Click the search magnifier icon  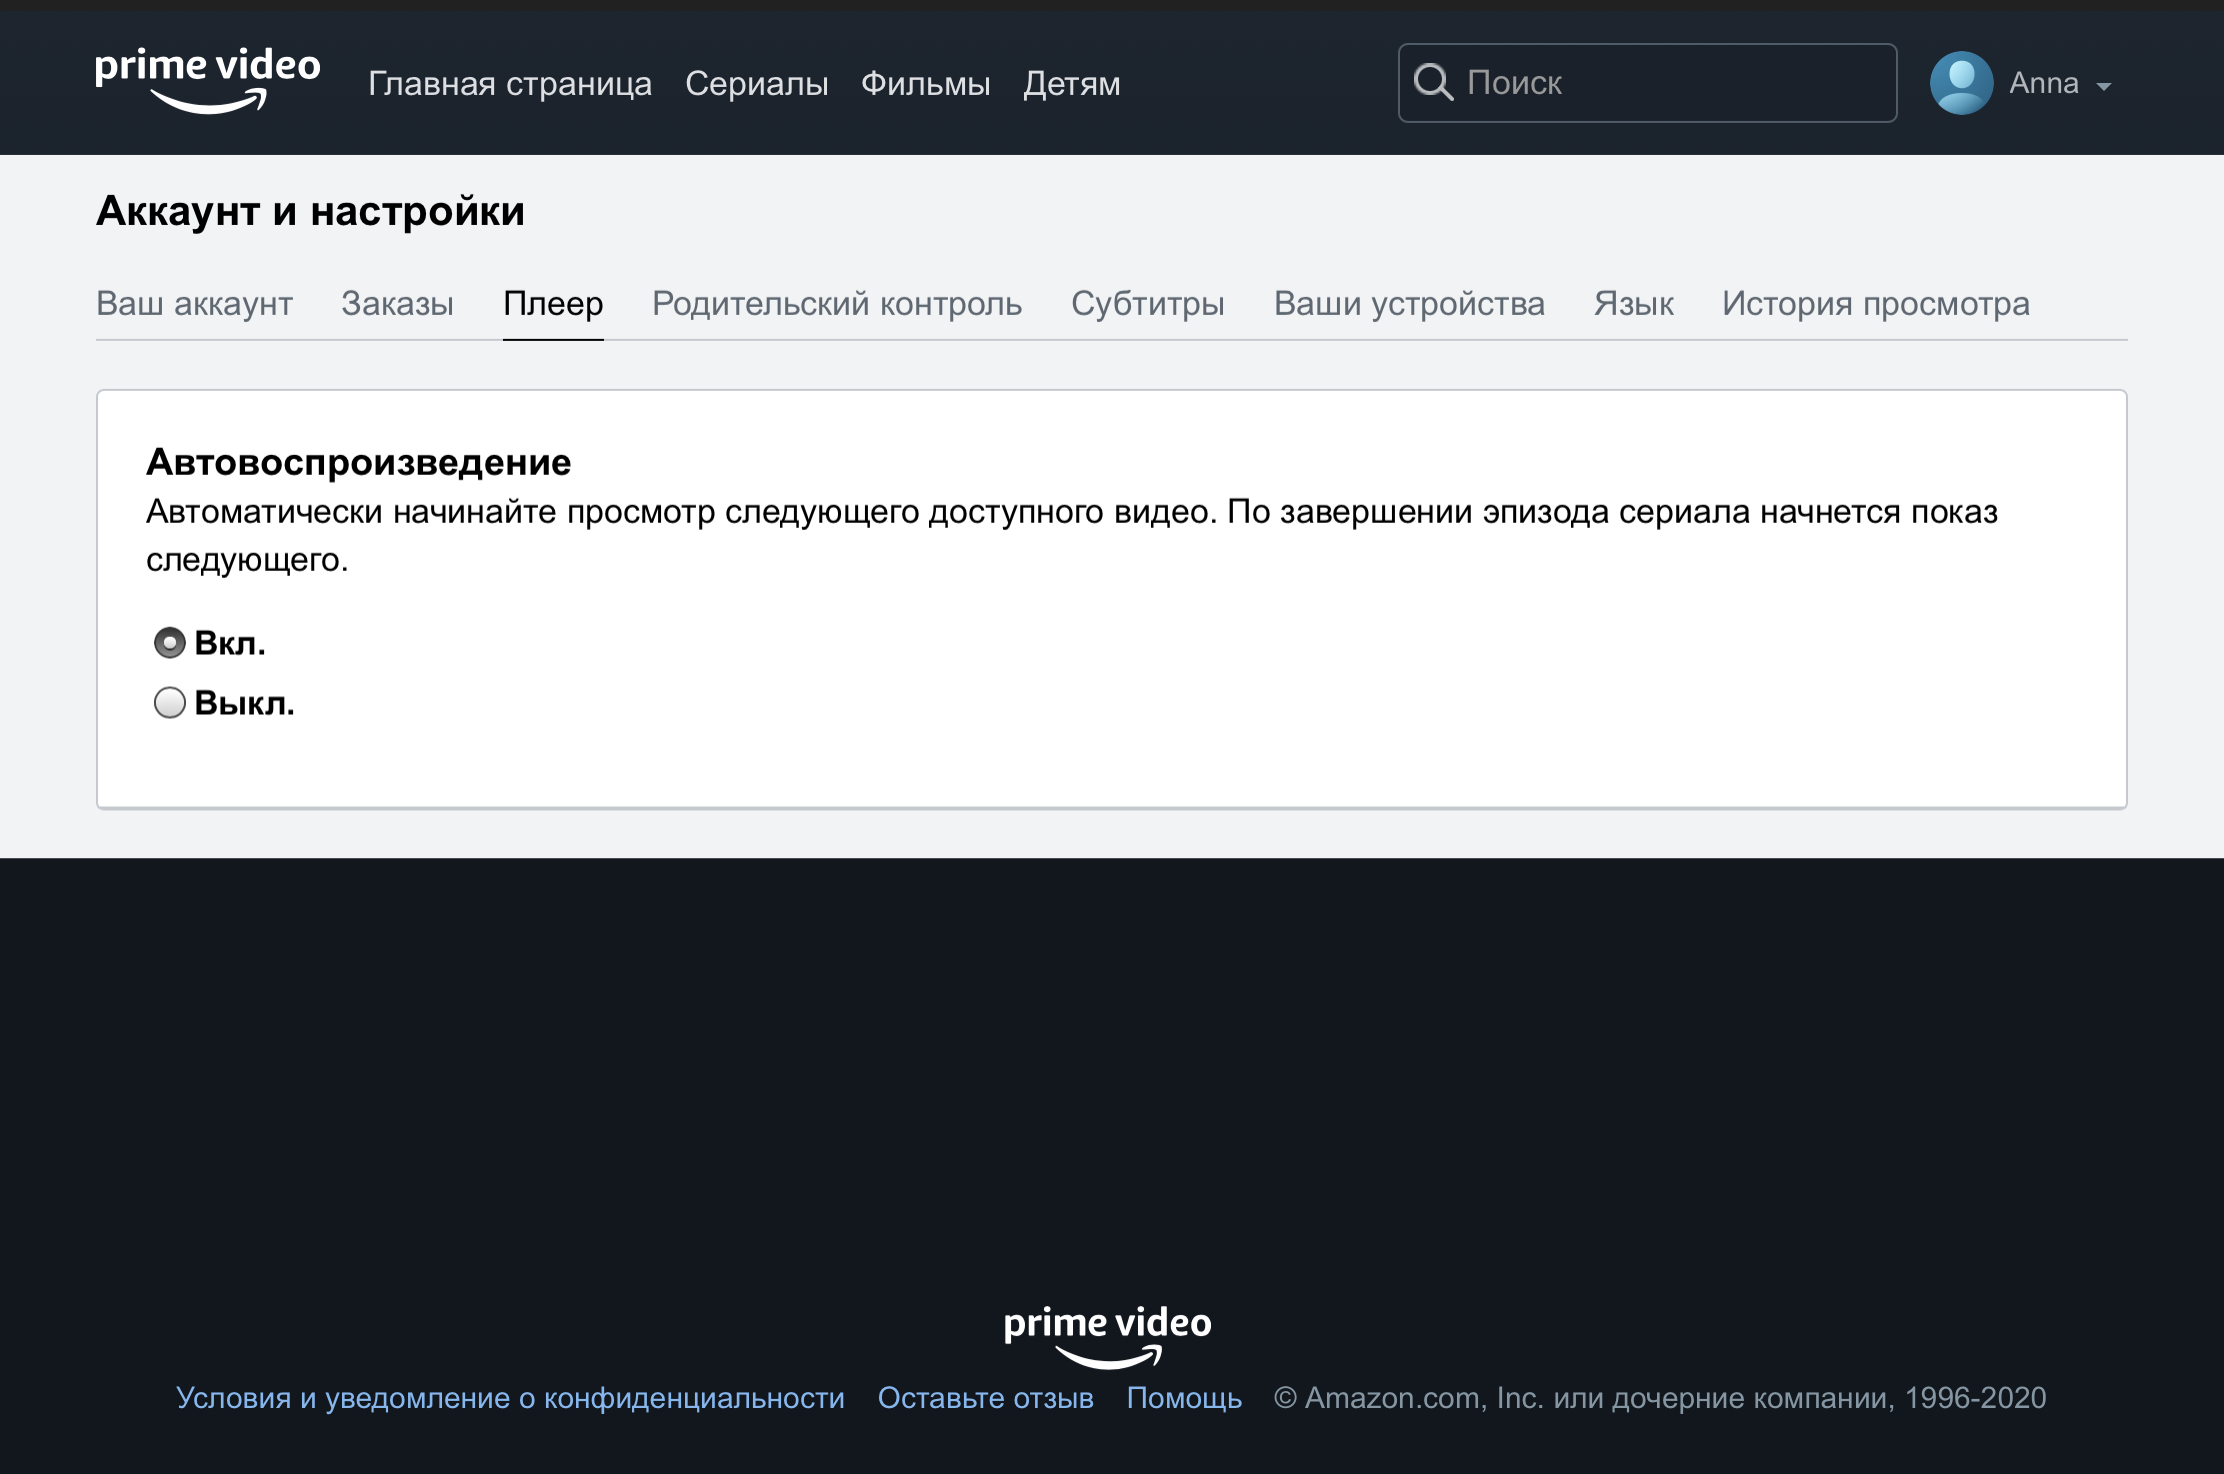click(1432, 82)
